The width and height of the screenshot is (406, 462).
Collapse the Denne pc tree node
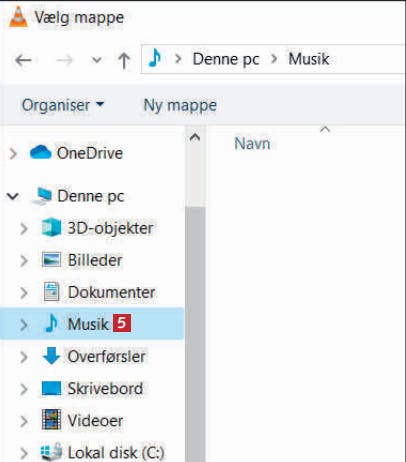click(13, 196)
